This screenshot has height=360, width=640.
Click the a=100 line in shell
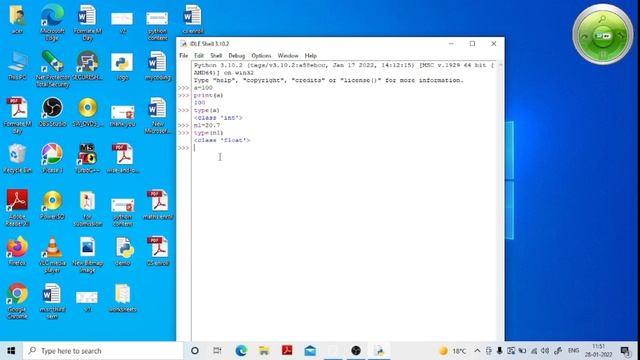pos(203,88)
